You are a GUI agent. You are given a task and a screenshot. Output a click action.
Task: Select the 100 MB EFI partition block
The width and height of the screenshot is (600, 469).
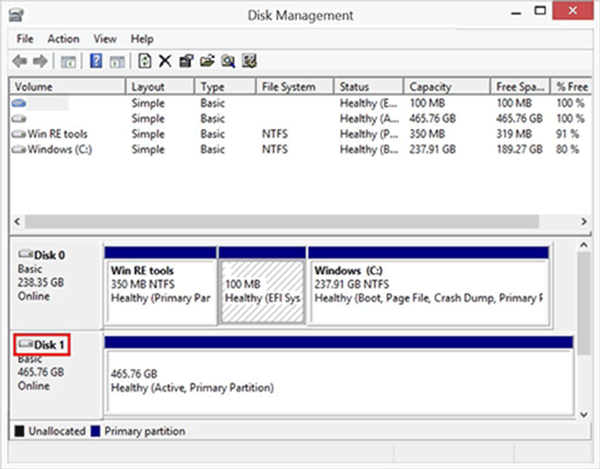[262, 286]
